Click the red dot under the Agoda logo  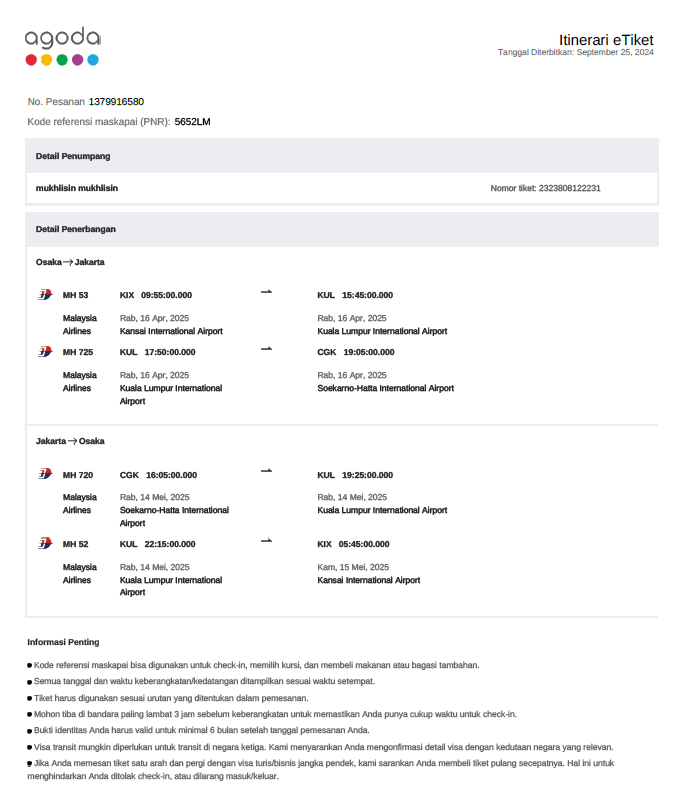[31, 60]
